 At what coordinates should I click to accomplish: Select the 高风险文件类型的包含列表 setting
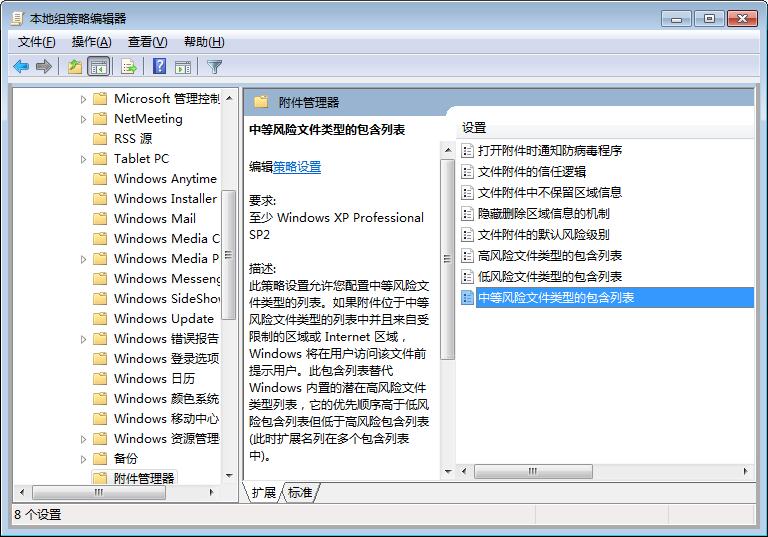point(550,256)
